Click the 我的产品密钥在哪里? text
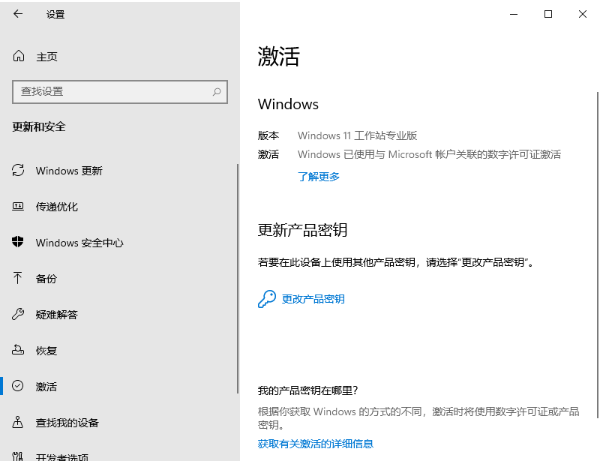 tap(308, 390)
